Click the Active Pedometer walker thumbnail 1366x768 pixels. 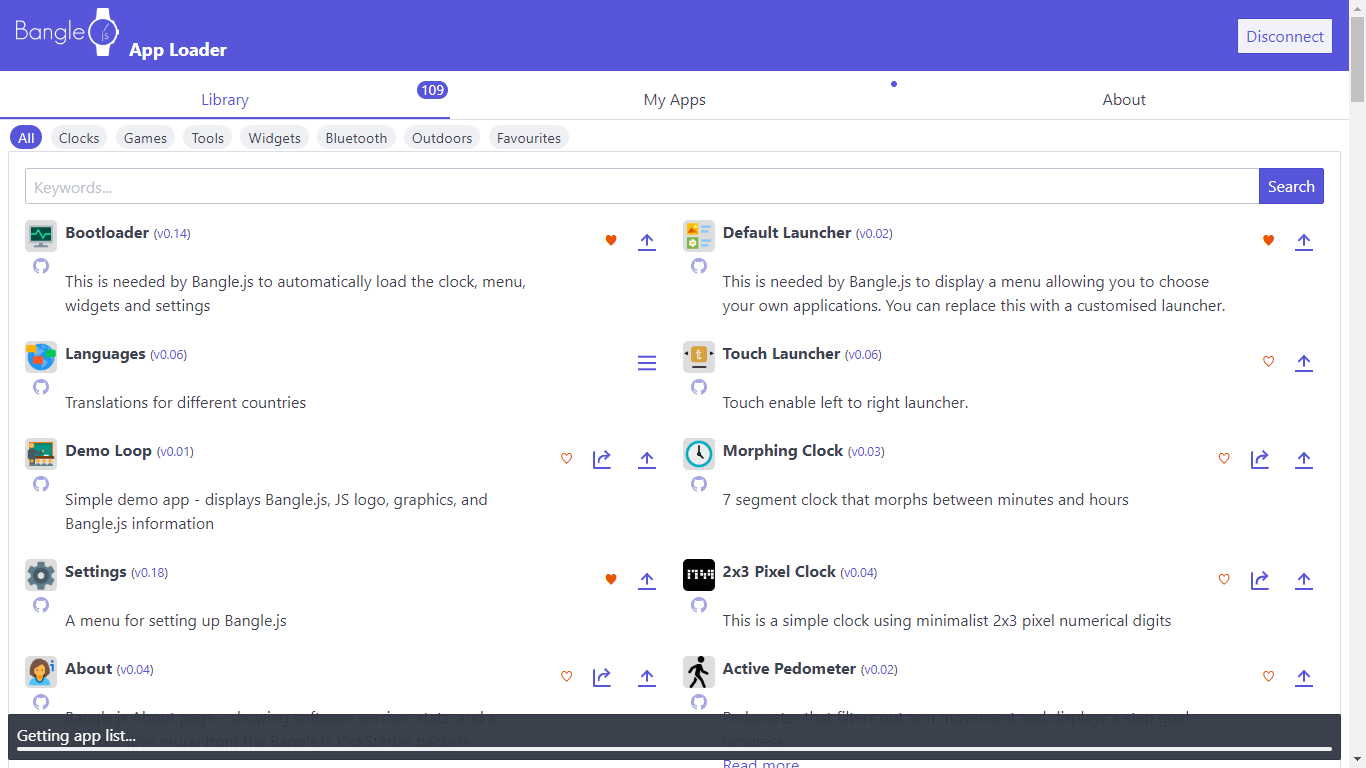[699, 672]
